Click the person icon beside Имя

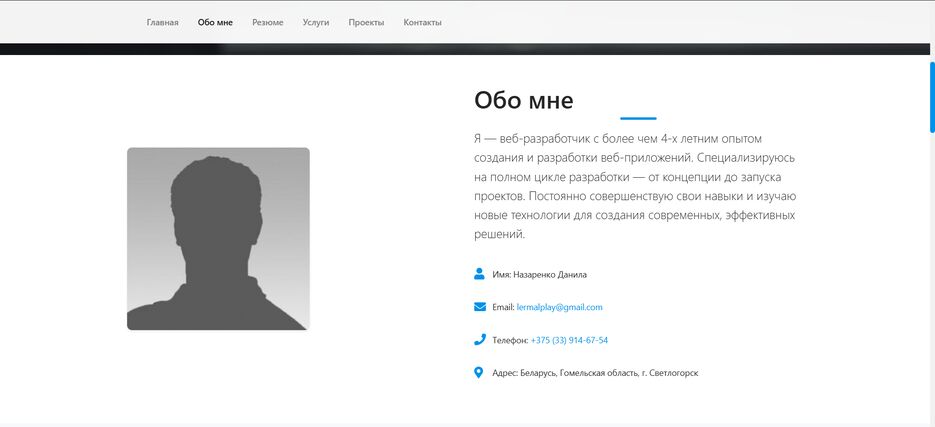tap(479, 274)
